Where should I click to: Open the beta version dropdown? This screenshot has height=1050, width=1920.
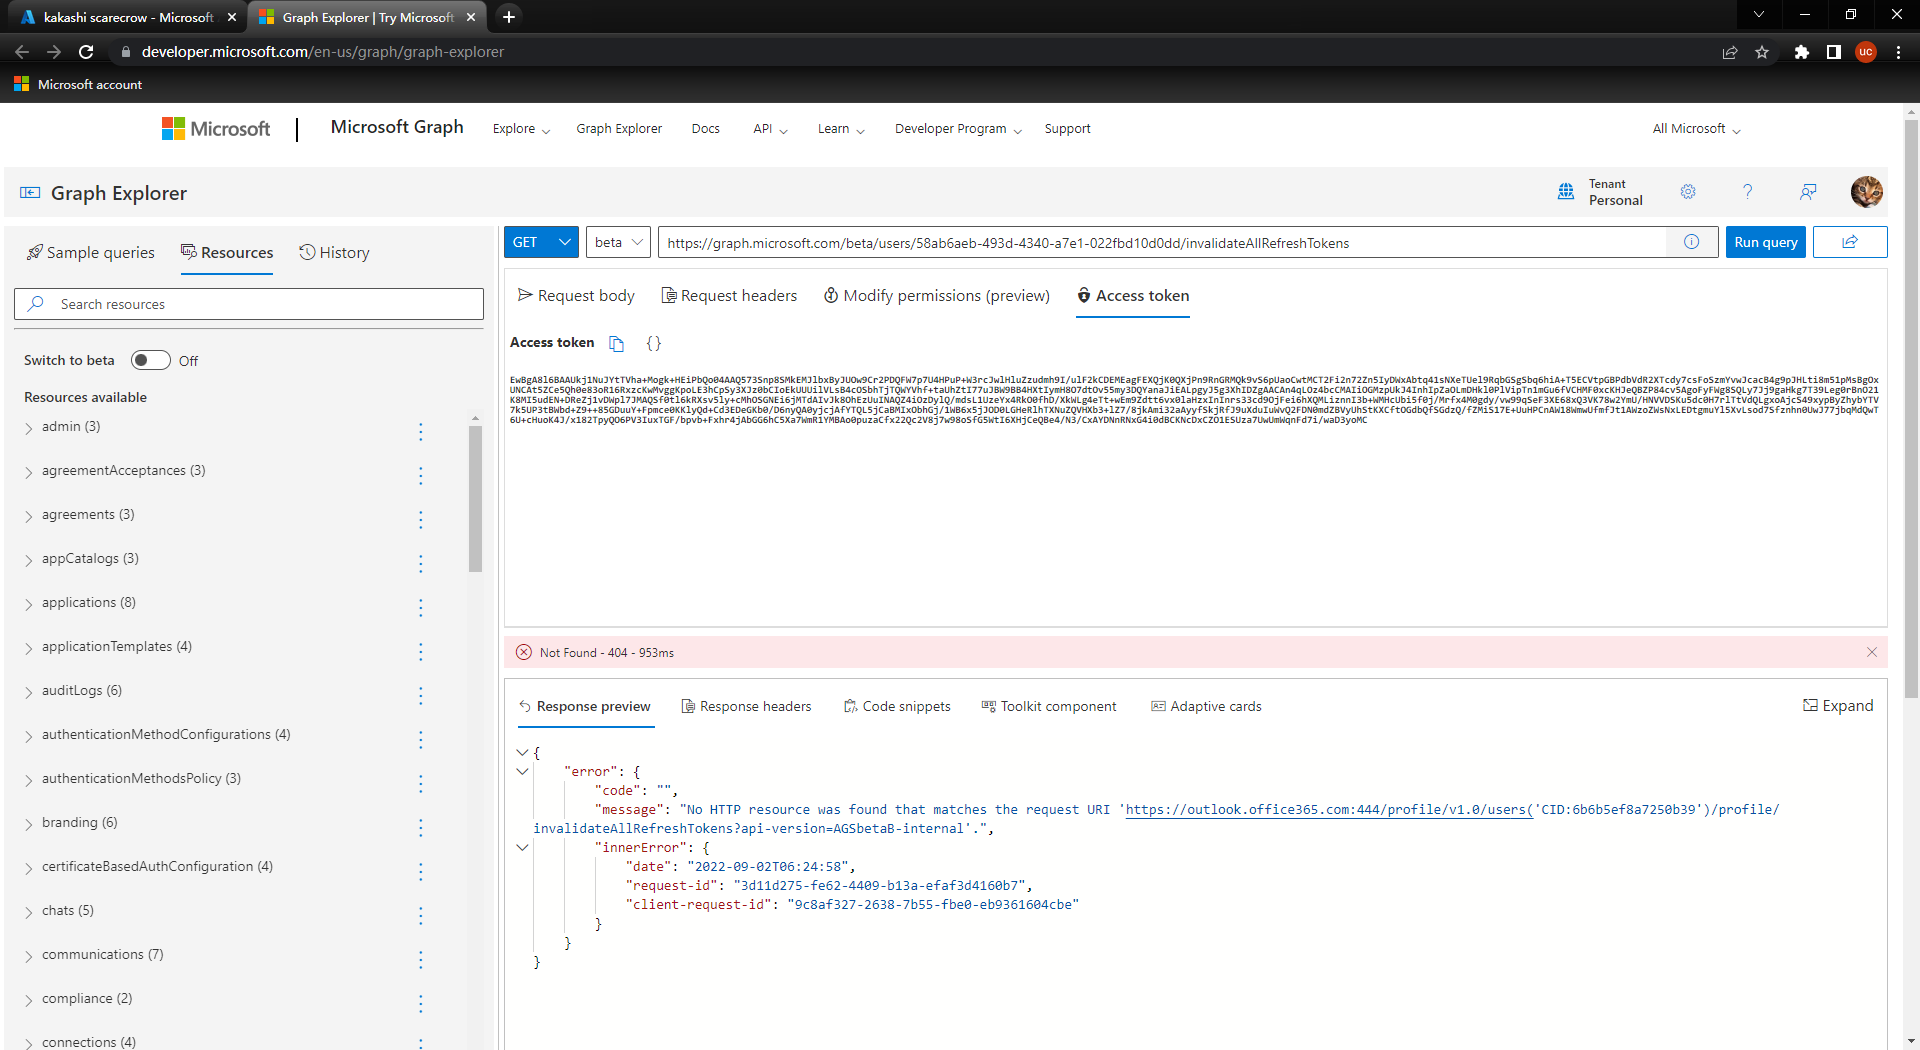pyautogui.click(x=619, y=242)
